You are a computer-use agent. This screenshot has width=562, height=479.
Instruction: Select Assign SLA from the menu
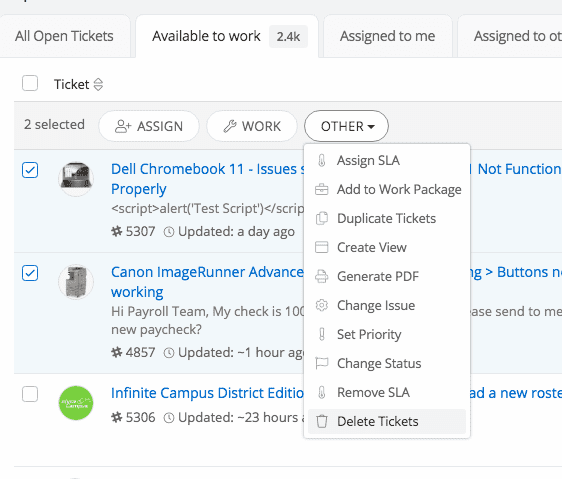[x=387, y=160]
